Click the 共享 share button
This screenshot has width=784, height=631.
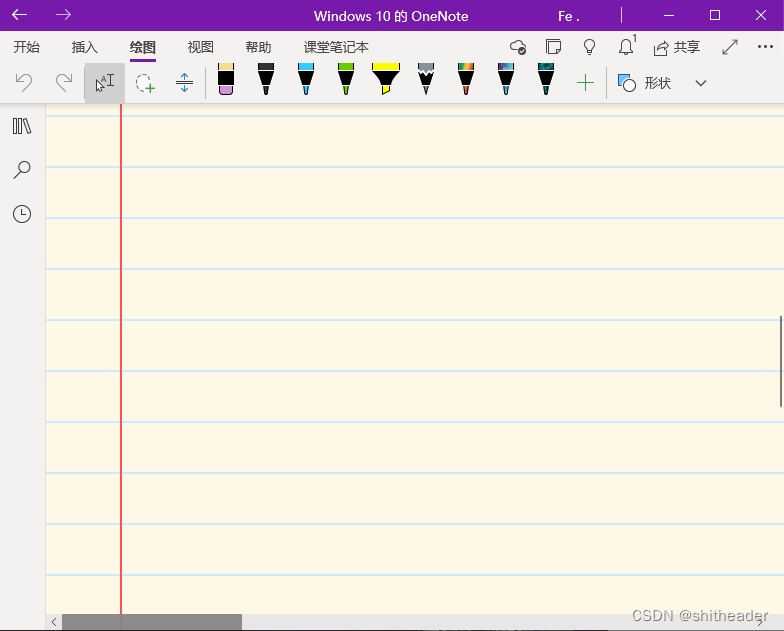tap(676, 48)
